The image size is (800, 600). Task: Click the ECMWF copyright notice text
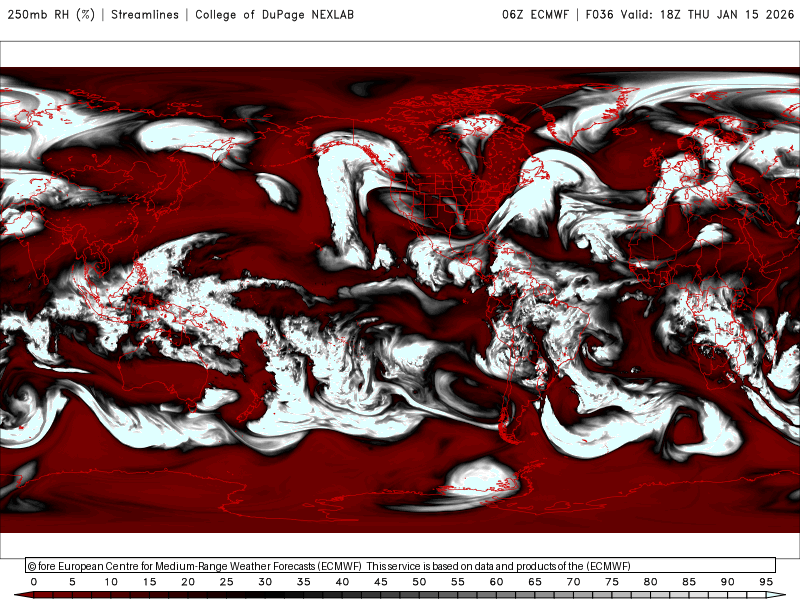point(329,566)
